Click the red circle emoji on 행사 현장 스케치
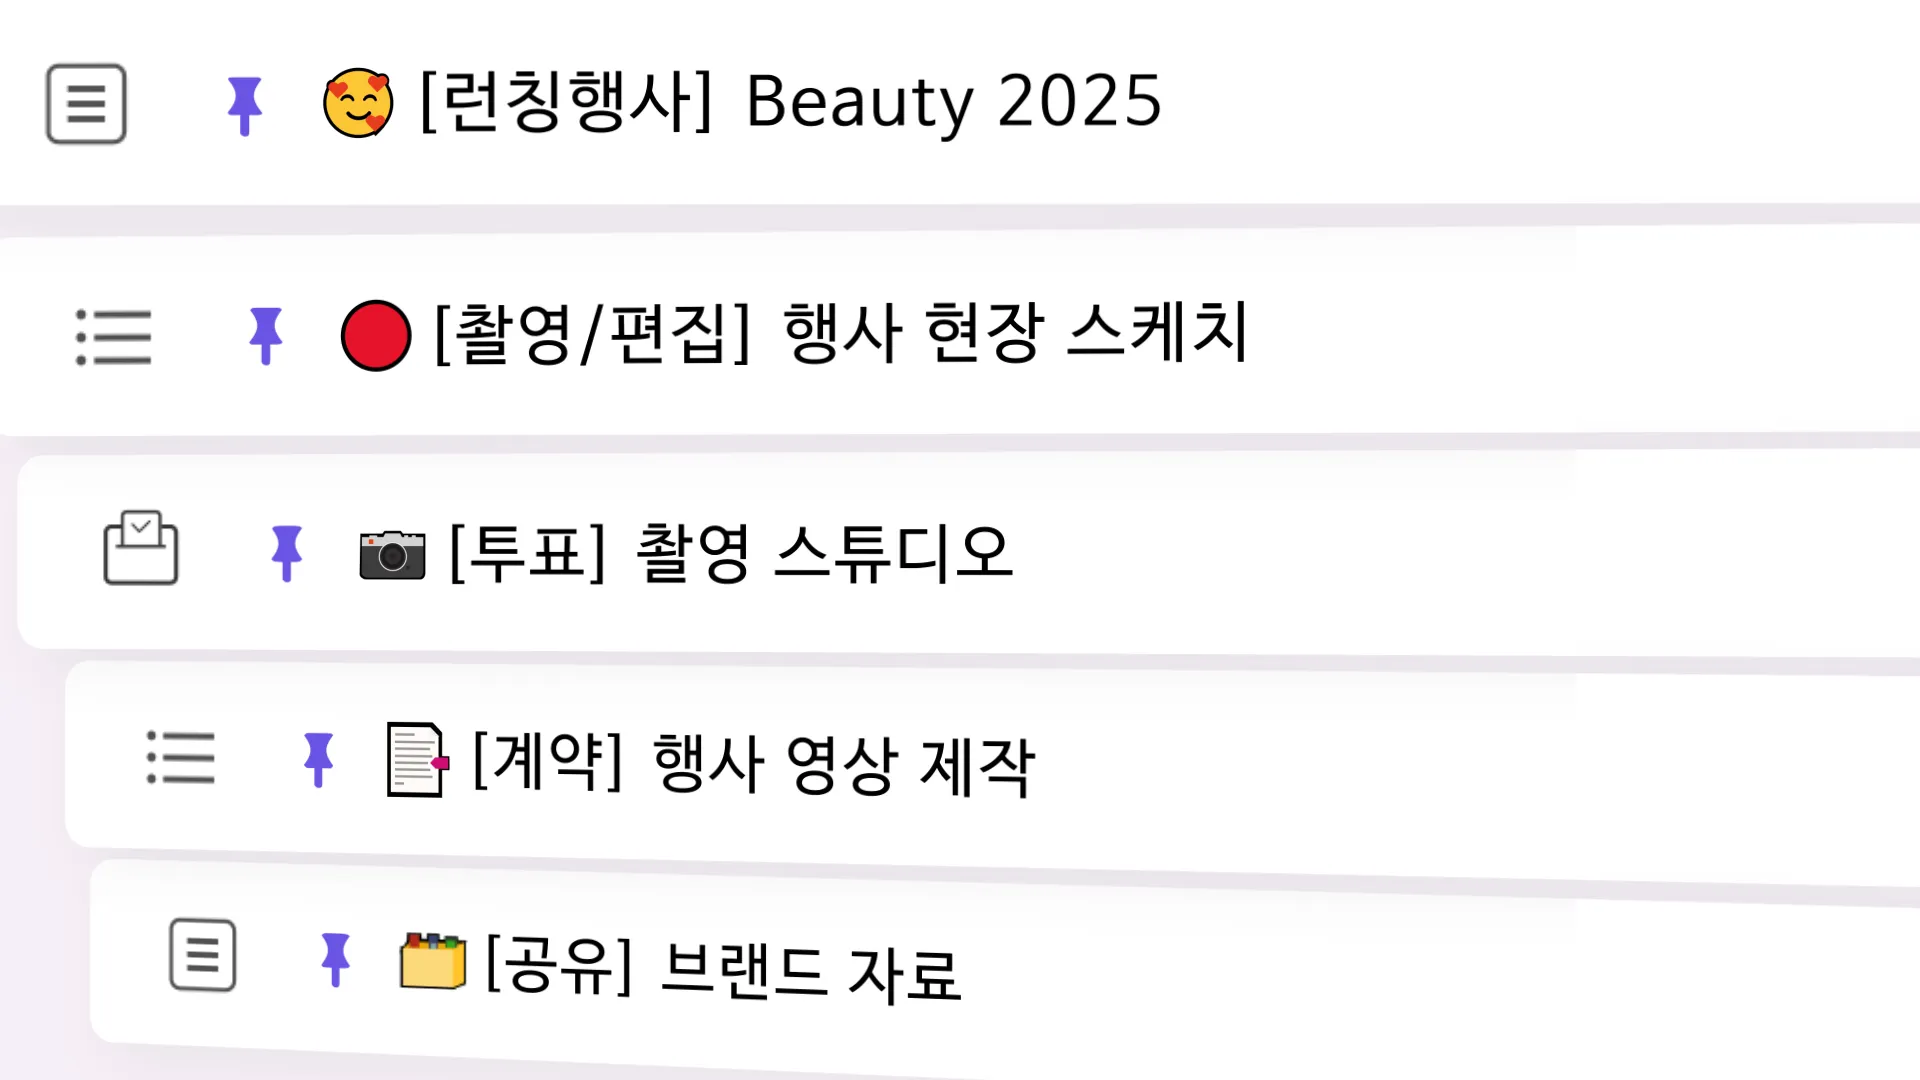This screenshot has height=1080, width=1920. (375, 336)
